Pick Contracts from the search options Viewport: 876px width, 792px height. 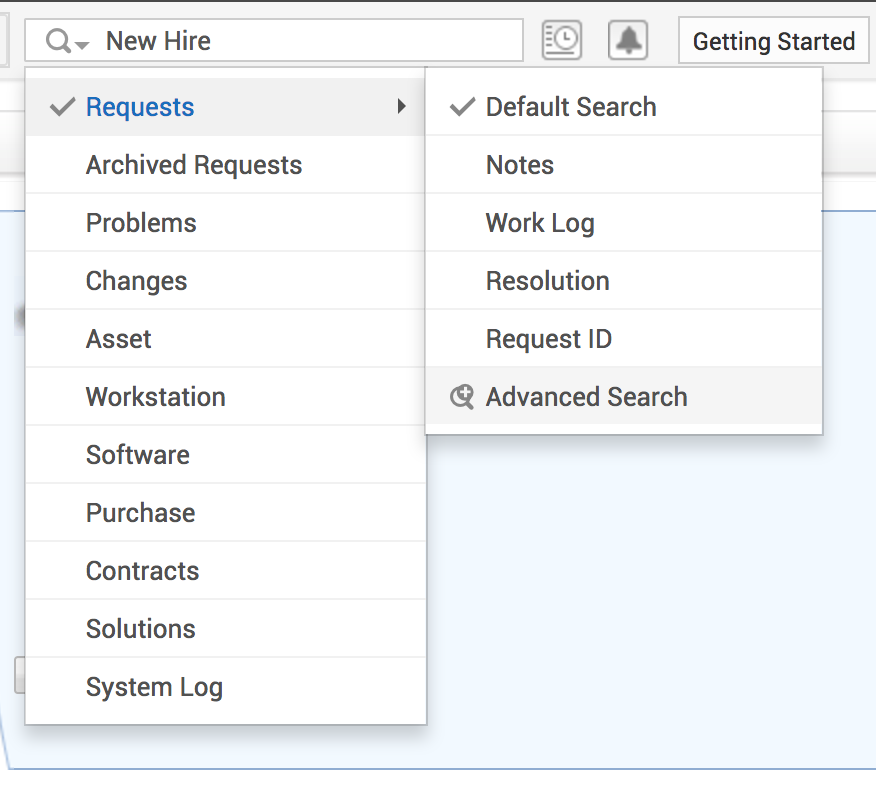pyautogui.click(x=142, y=571)
